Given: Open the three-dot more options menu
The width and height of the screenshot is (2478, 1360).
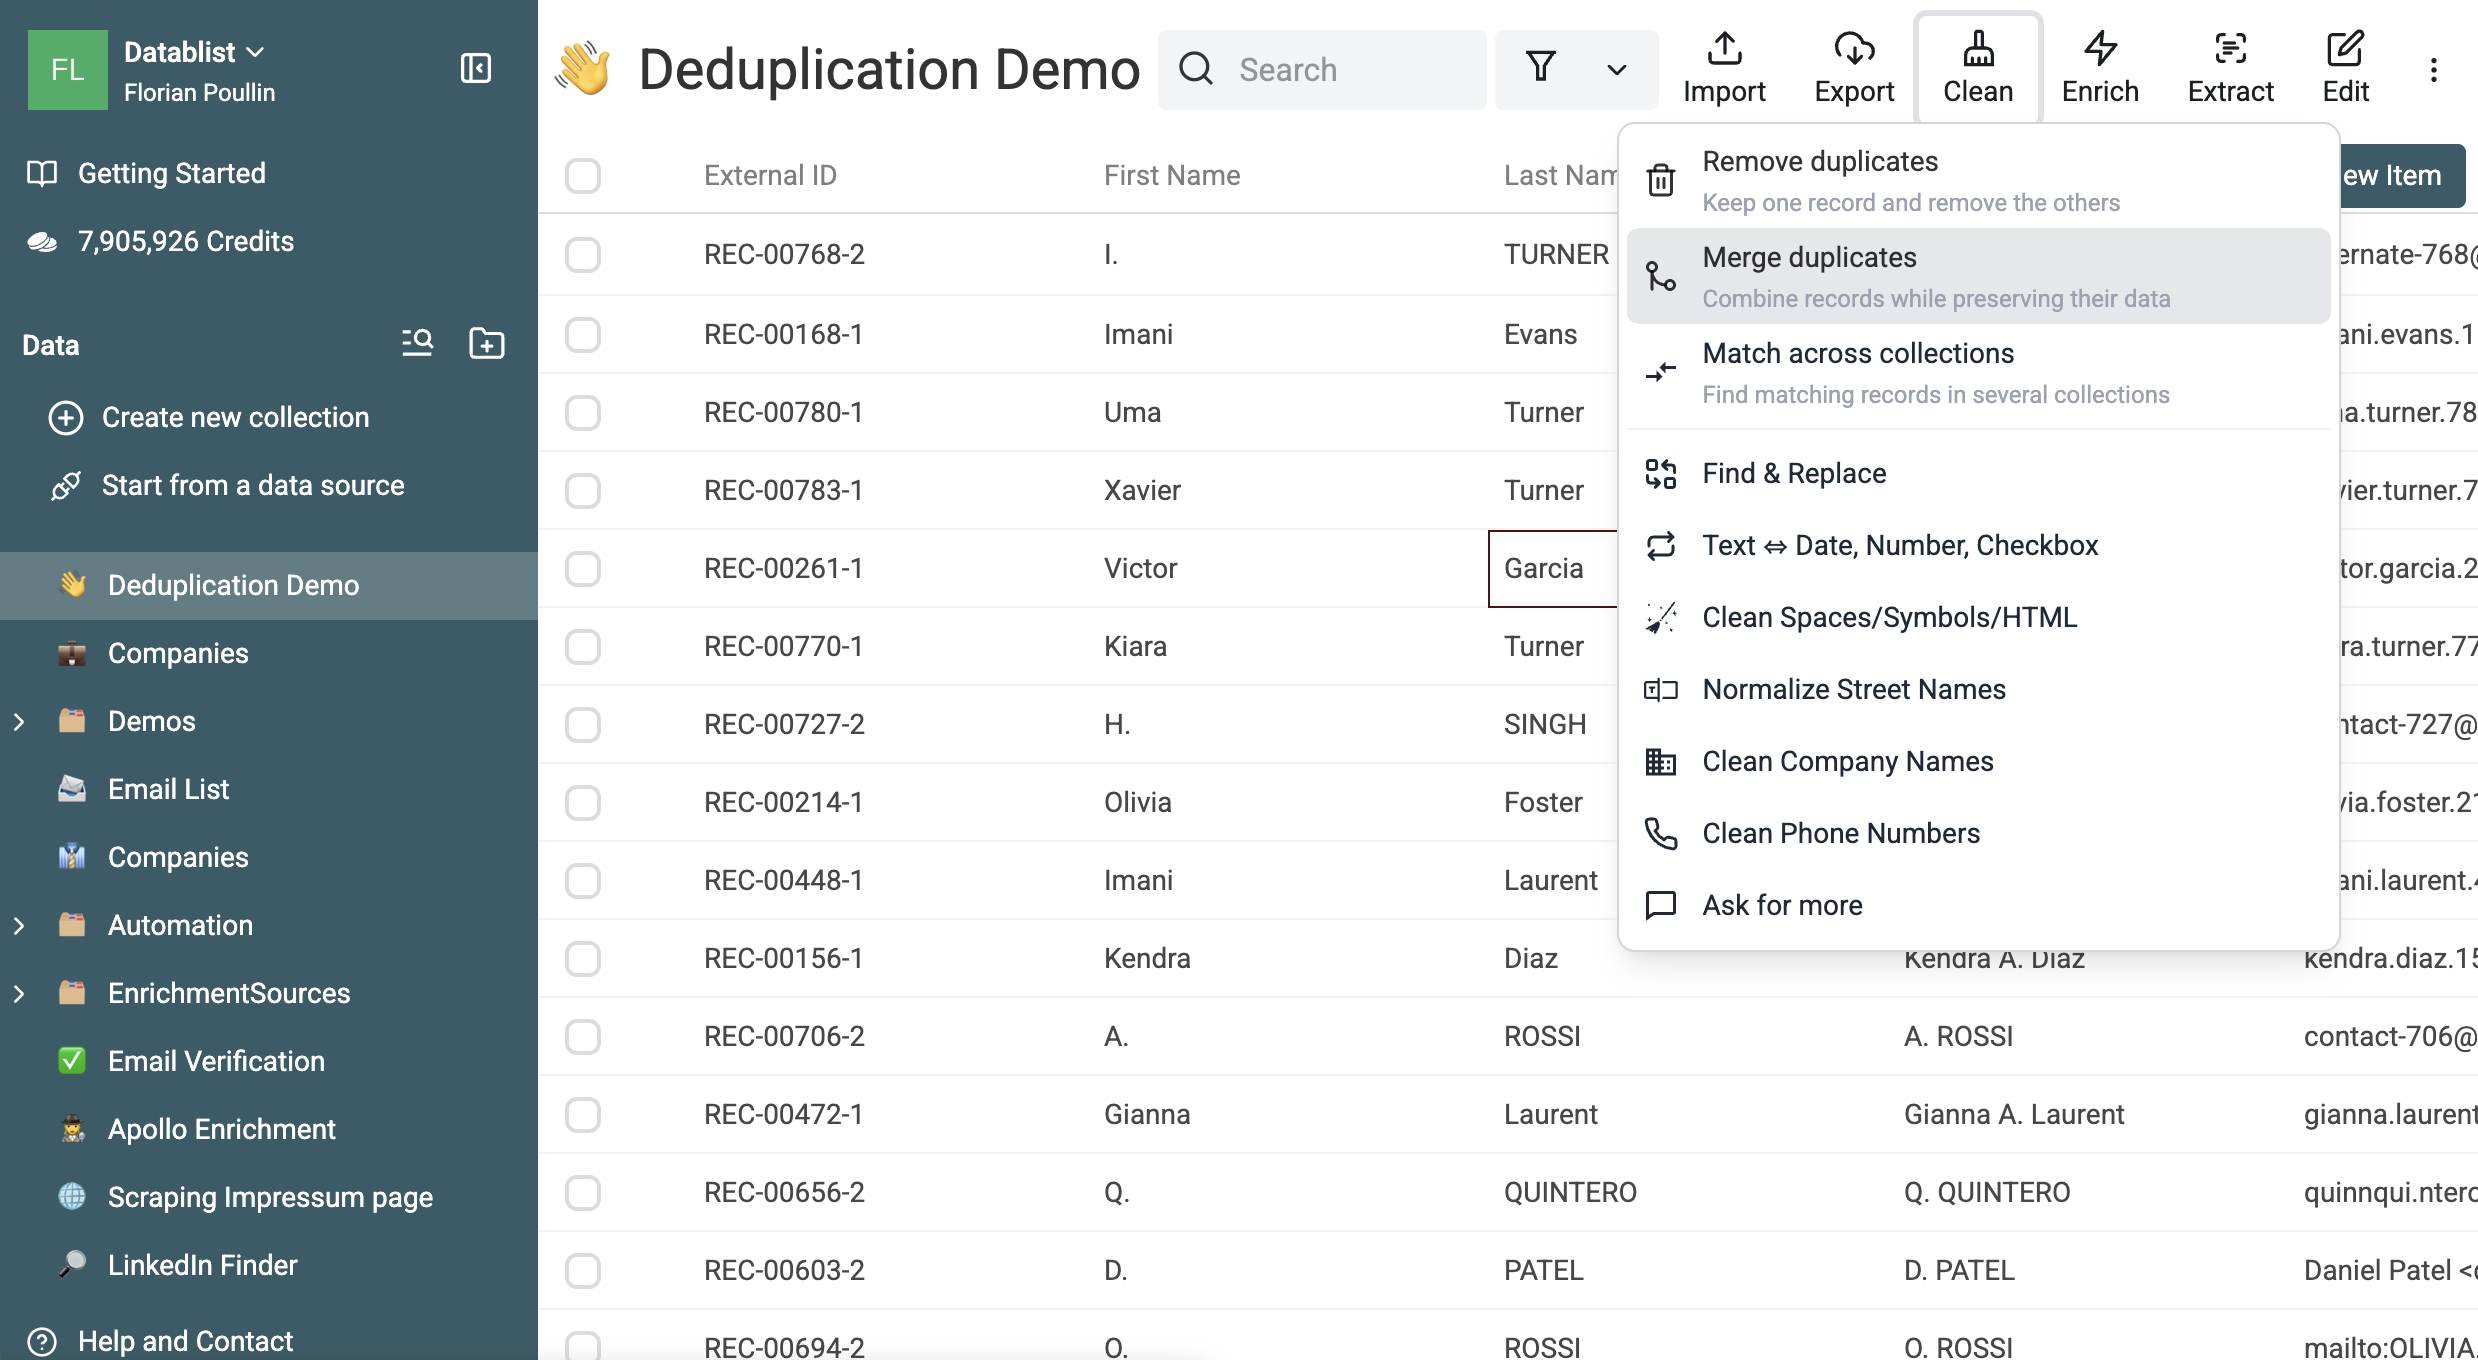Looking at the screenshot, I should 2433,70.
